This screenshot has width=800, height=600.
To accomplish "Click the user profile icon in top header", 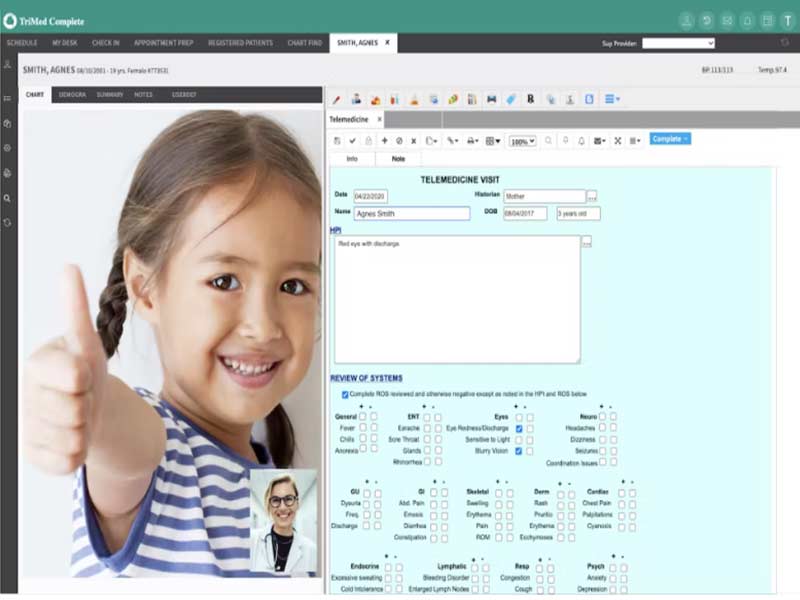I will [x=687, y=21].
